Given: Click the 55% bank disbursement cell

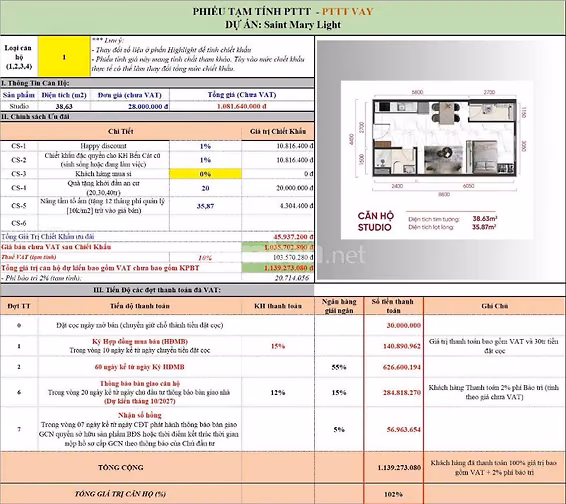Looking at the screenshot, I should 339,367.
